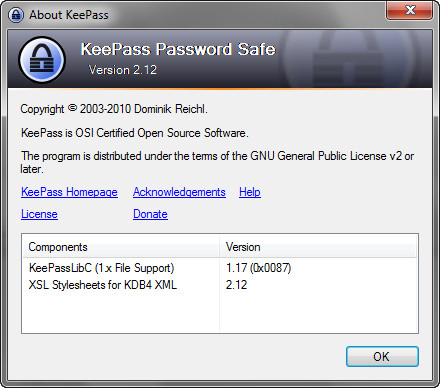Click empty area of components list

pos(220,313)
